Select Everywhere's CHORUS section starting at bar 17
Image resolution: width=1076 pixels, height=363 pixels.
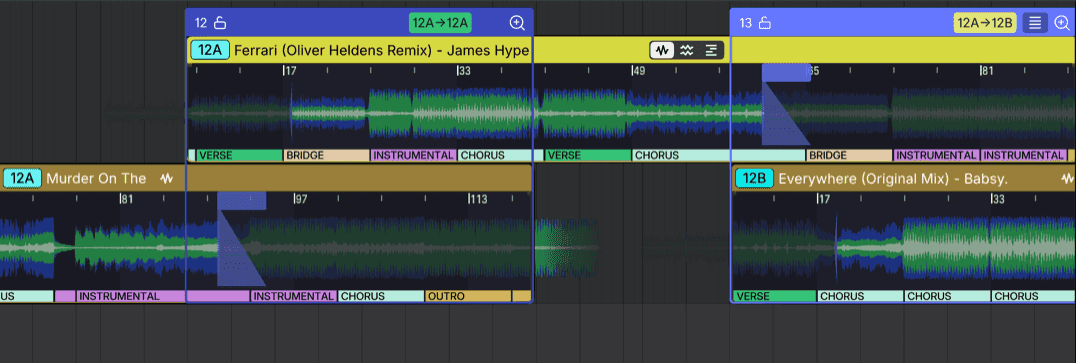tap(861, 296)
